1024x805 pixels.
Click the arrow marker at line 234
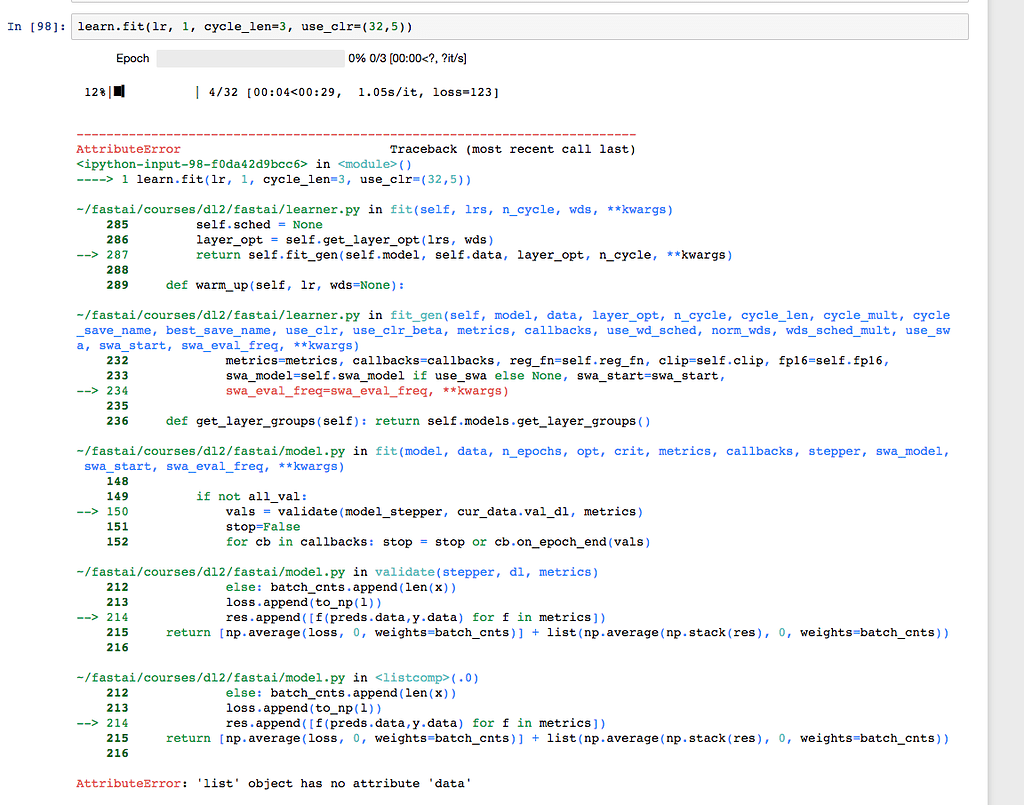coord(90,391)
